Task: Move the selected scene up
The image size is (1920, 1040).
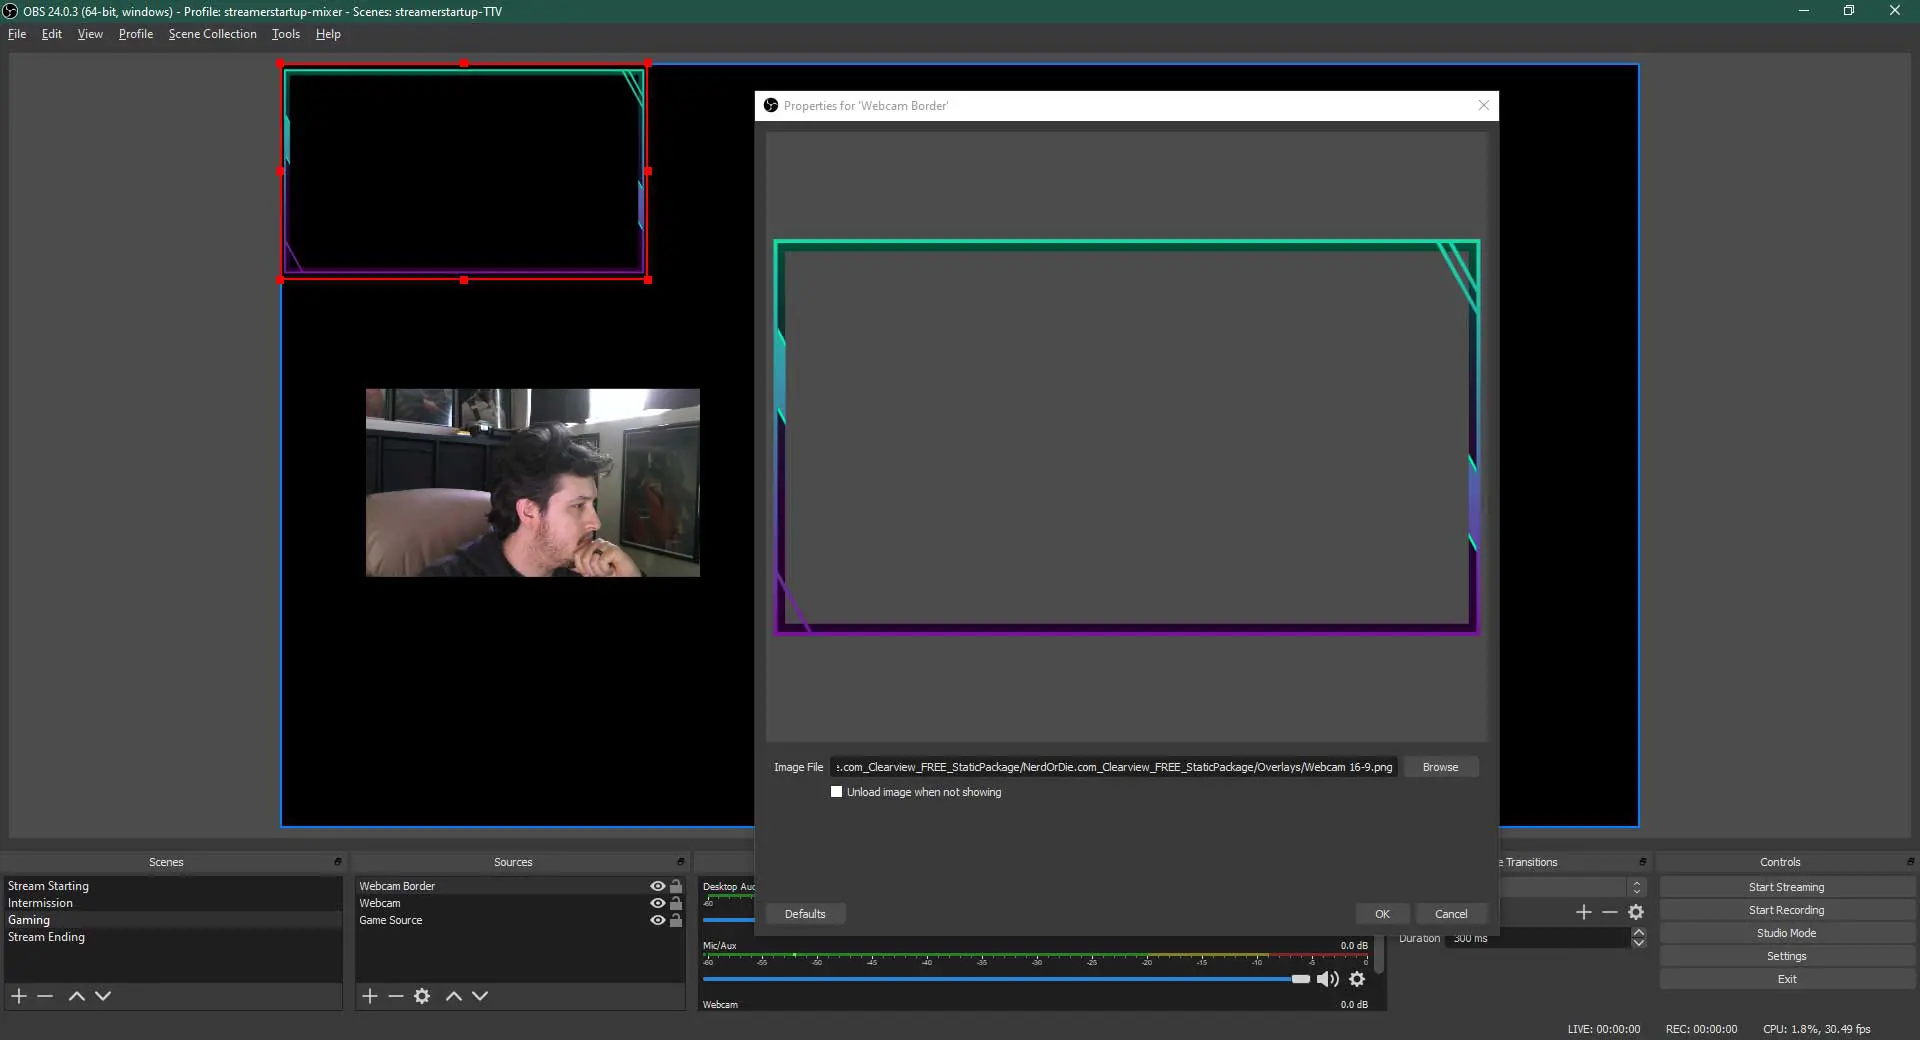Action: (x=77, y=996)
